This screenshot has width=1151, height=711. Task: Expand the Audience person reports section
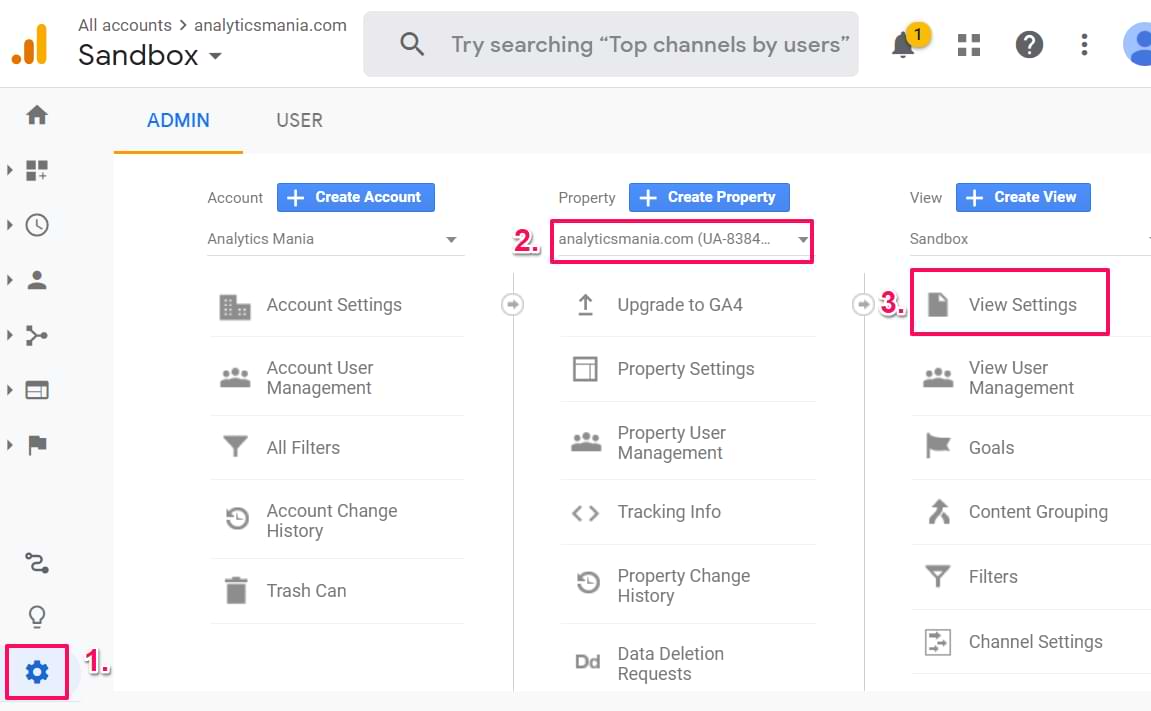click(37, 280)
